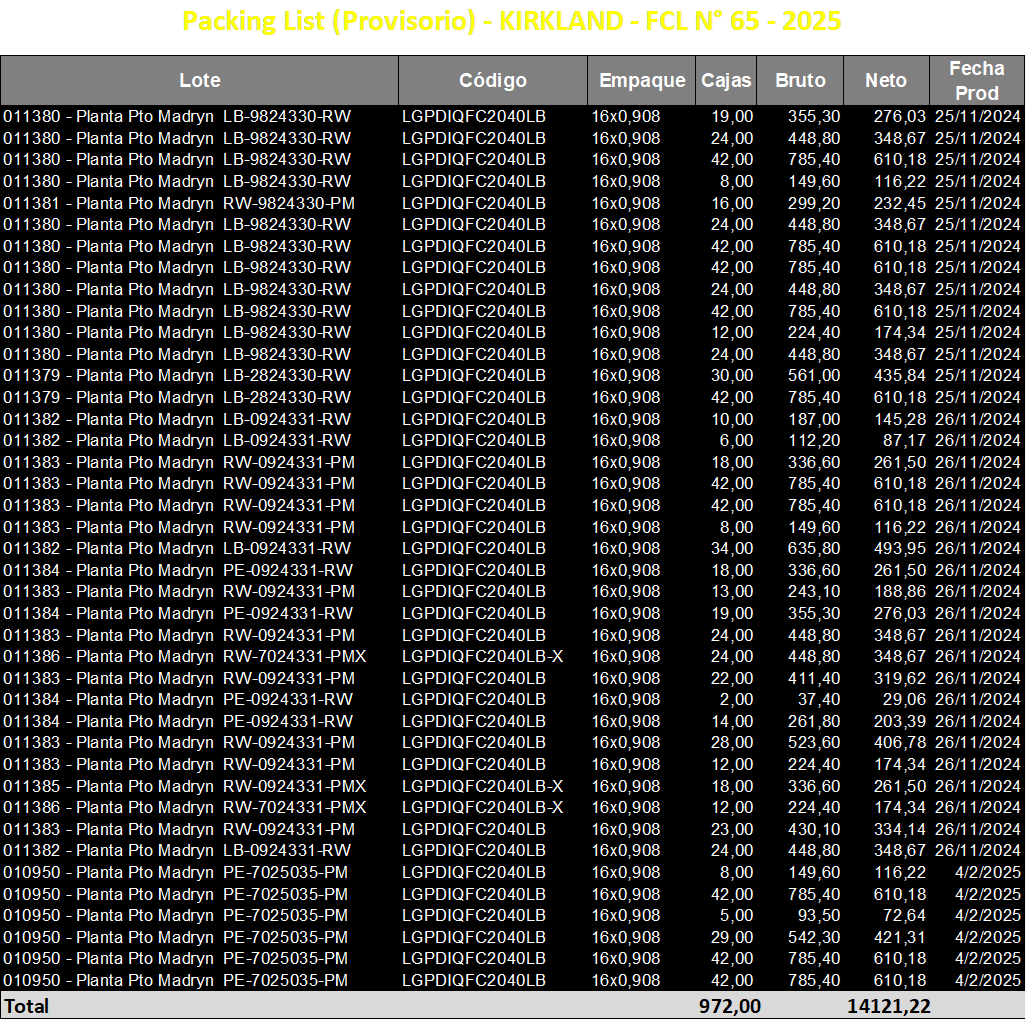Select the Packing List title text
Image resolution: width=1026 pixels, height=1020 pixels.
coord(512,21)
